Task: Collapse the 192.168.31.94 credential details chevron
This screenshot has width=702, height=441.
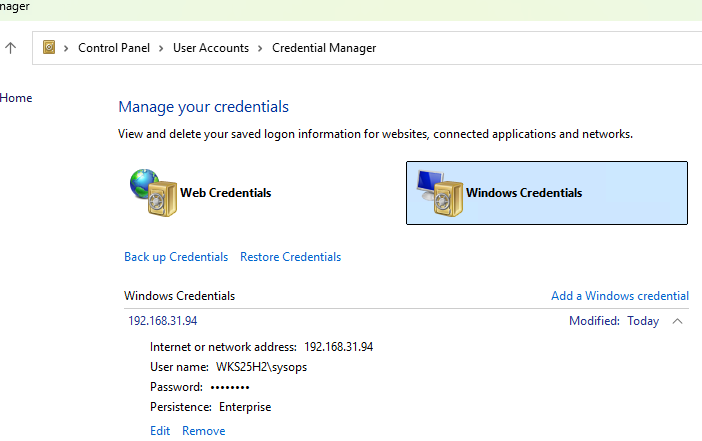Action: tap(678, 321)
